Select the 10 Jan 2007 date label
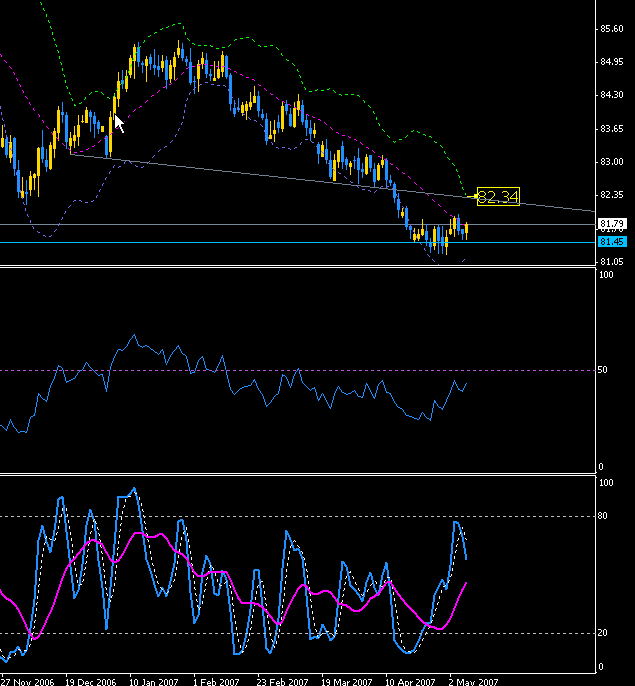The image size is (635, 686). 154,682
